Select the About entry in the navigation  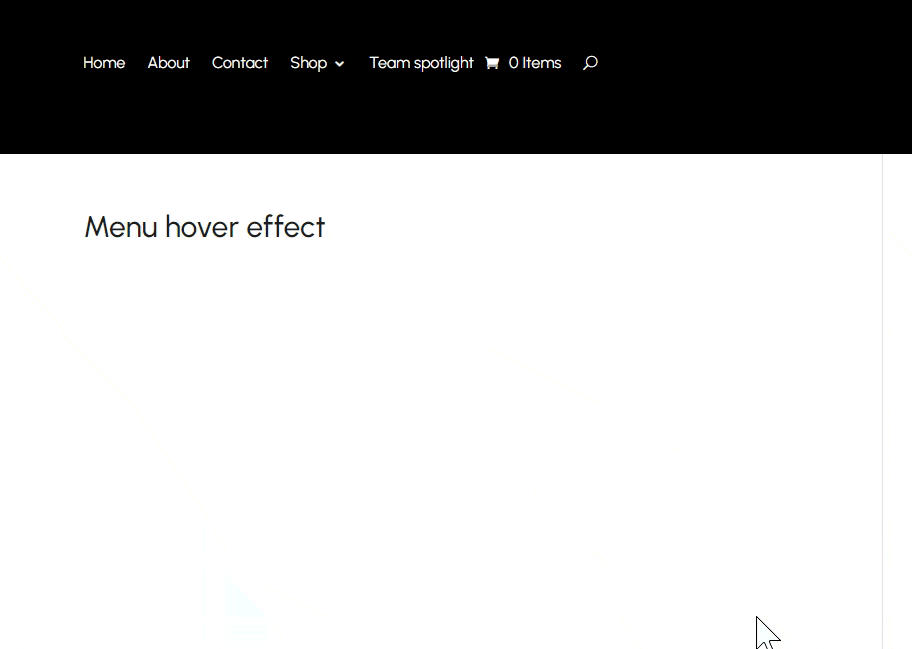[168, 63]
